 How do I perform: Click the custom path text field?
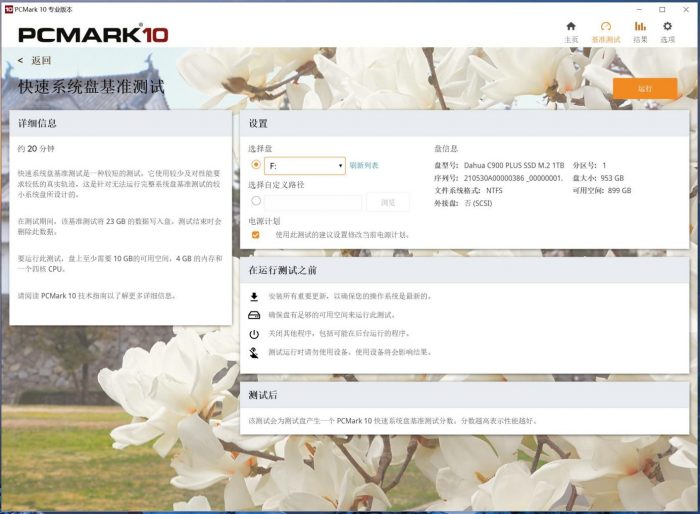313,202
